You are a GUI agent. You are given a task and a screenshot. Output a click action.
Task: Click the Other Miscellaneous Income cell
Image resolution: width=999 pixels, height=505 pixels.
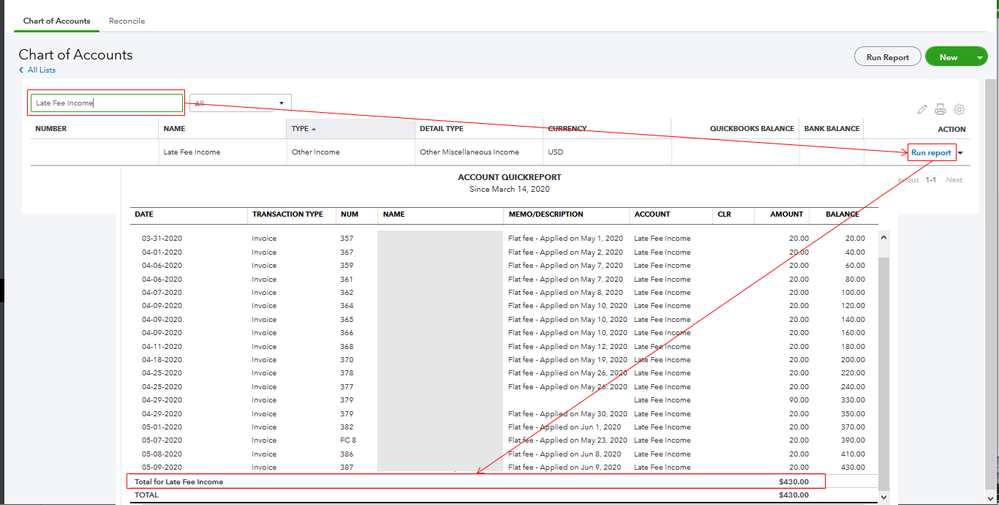(x=469, y=153)
